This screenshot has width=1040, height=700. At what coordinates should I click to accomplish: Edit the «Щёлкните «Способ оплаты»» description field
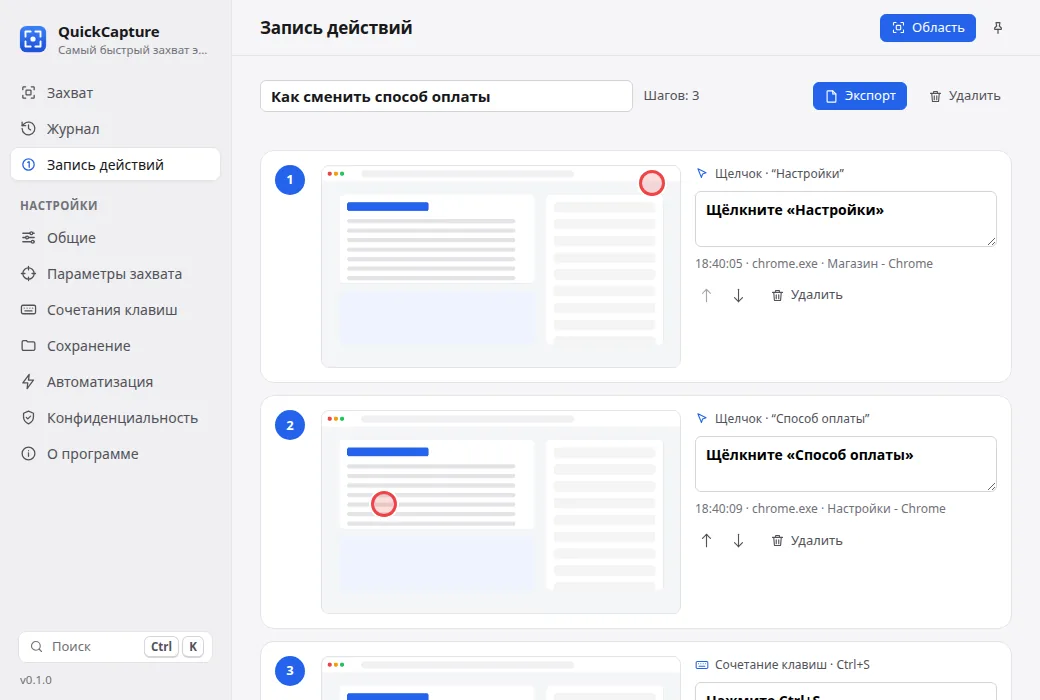846,464
